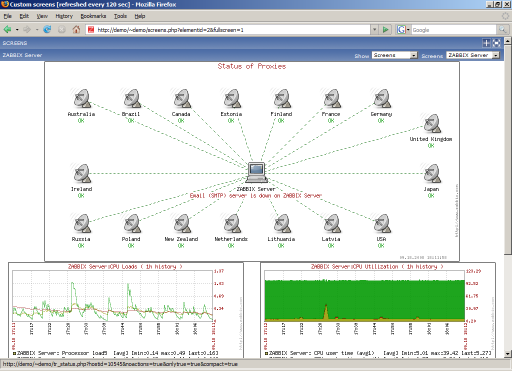Toggle fullscreen icon in the SCREENS header
This screenshot has height=371, width=512.
(497, 43)
